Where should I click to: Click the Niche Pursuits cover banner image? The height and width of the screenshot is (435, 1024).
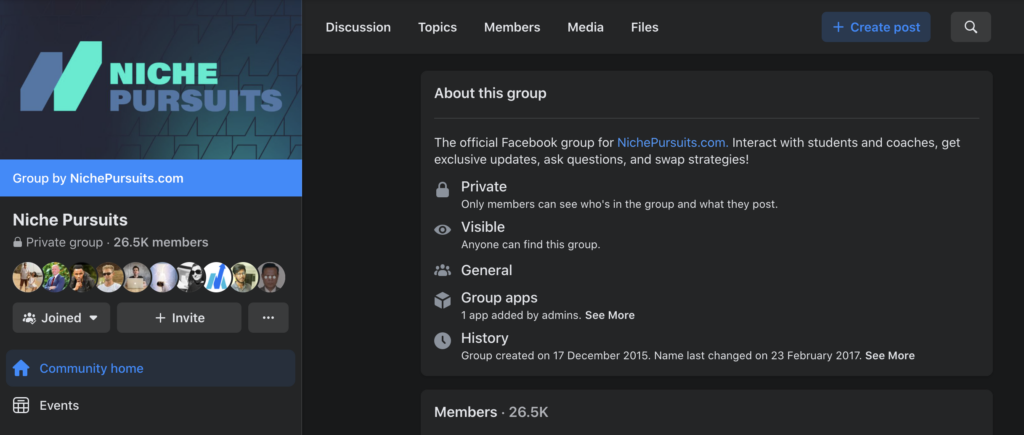point(151,80)
